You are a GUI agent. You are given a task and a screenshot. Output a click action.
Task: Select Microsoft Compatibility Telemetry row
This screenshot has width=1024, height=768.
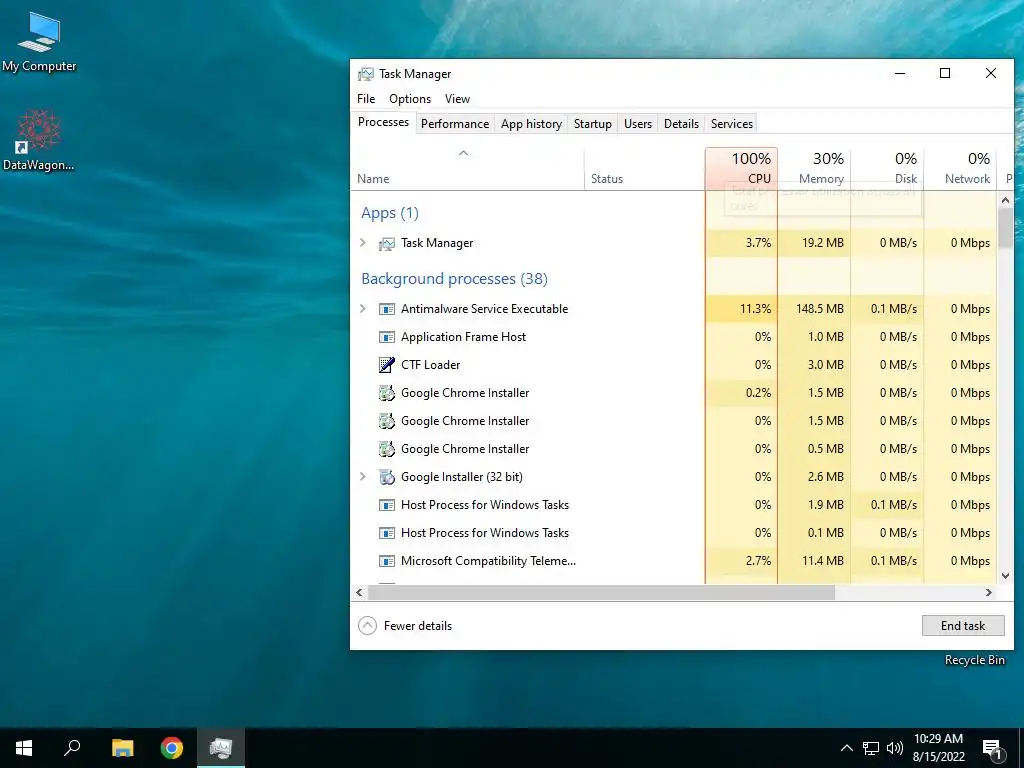[674, 561]
